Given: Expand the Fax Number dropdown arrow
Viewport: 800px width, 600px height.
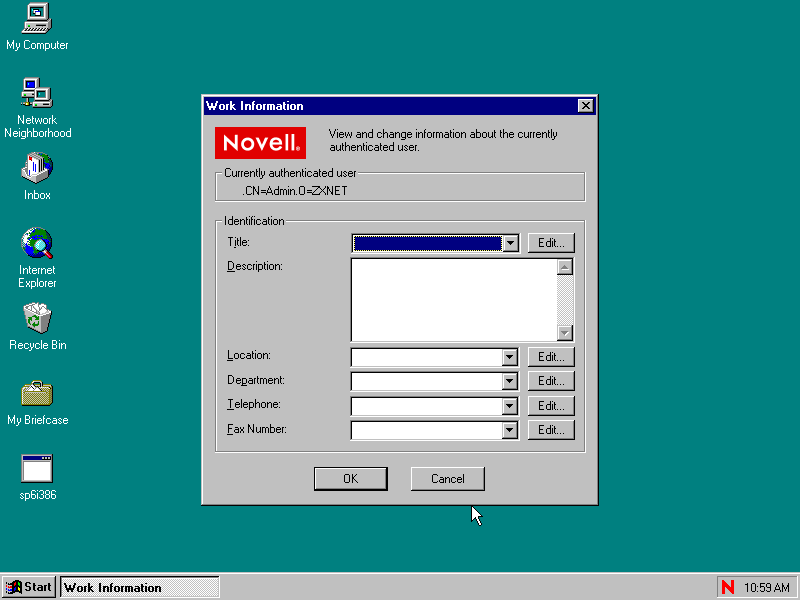Looking at the screenshot, I should tap(509, 430).
